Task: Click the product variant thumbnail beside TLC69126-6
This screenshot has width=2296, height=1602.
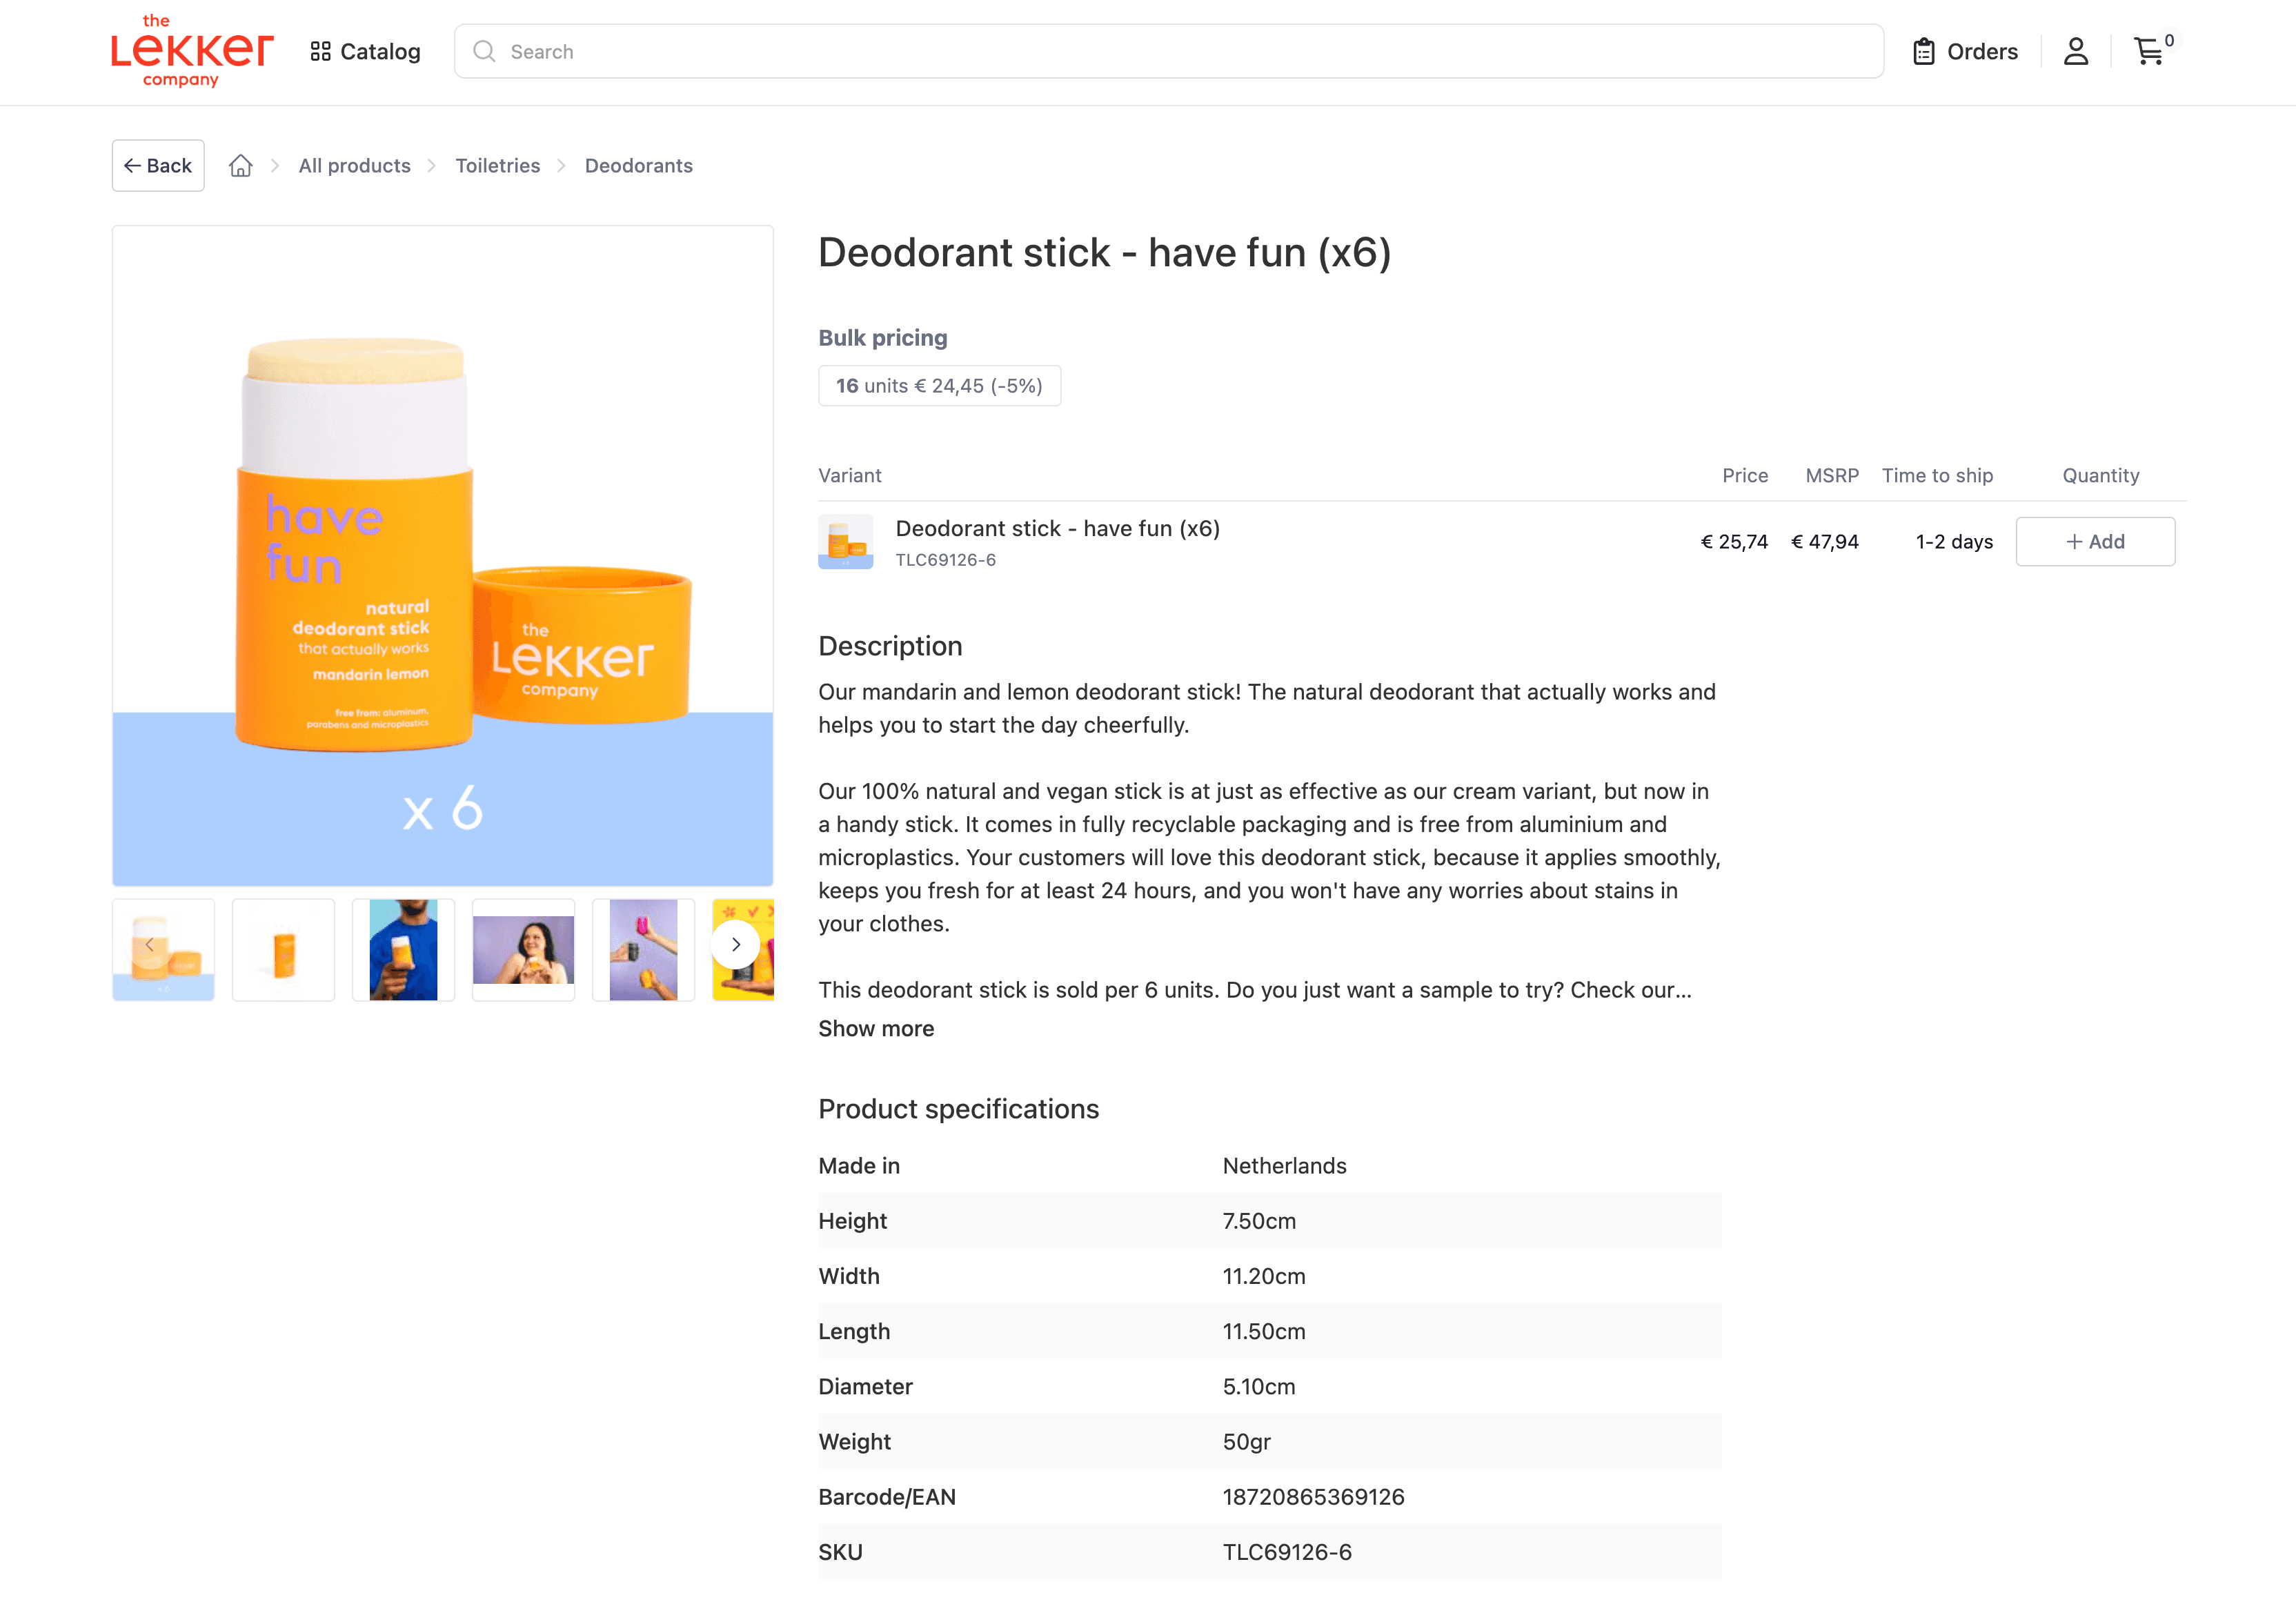Action: [x=845, y=541]
